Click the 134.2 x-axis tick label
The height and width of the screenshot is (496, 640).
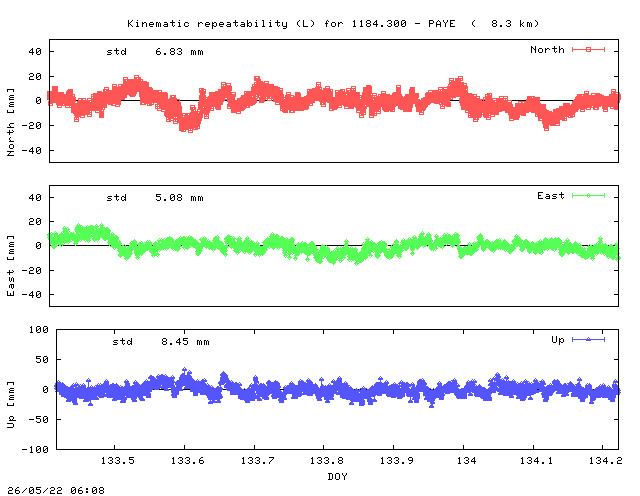[x=606, y=460]
